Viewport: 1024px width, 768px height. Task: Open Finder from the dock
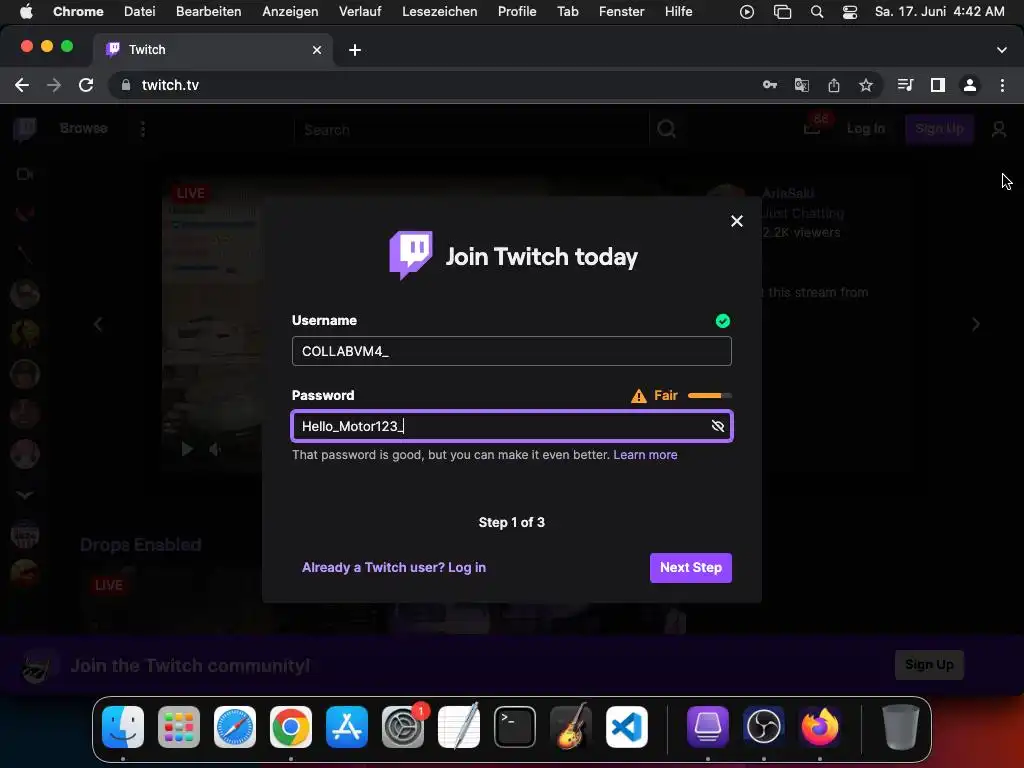point(123,727)
